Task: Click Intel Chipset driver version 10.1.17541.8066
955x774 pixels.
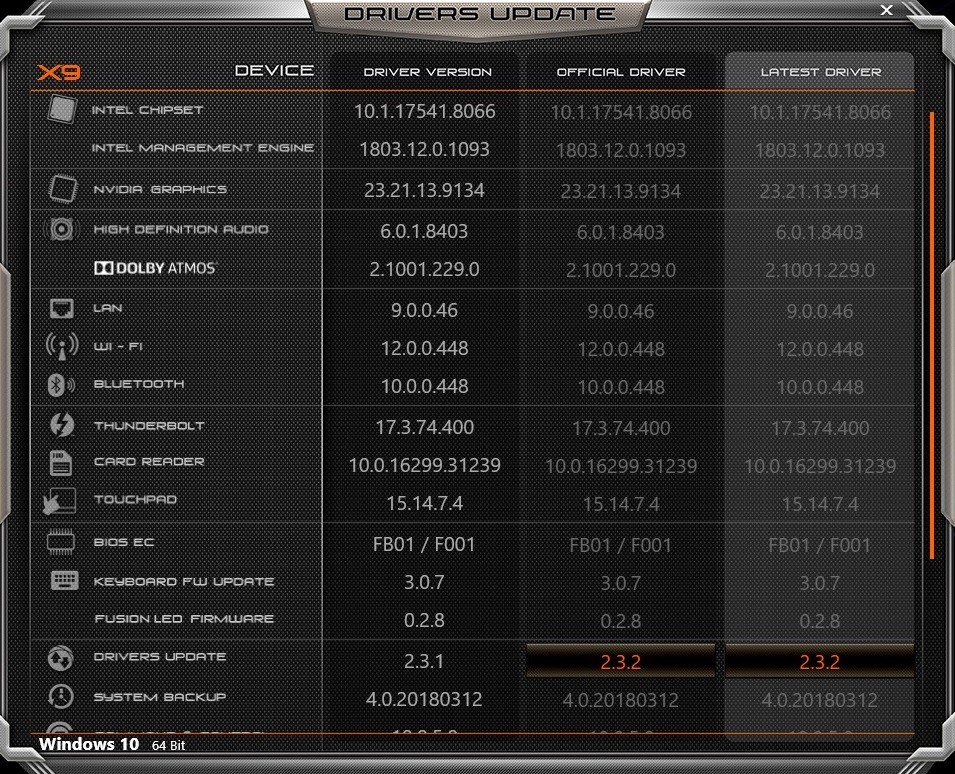Action: 425,111
